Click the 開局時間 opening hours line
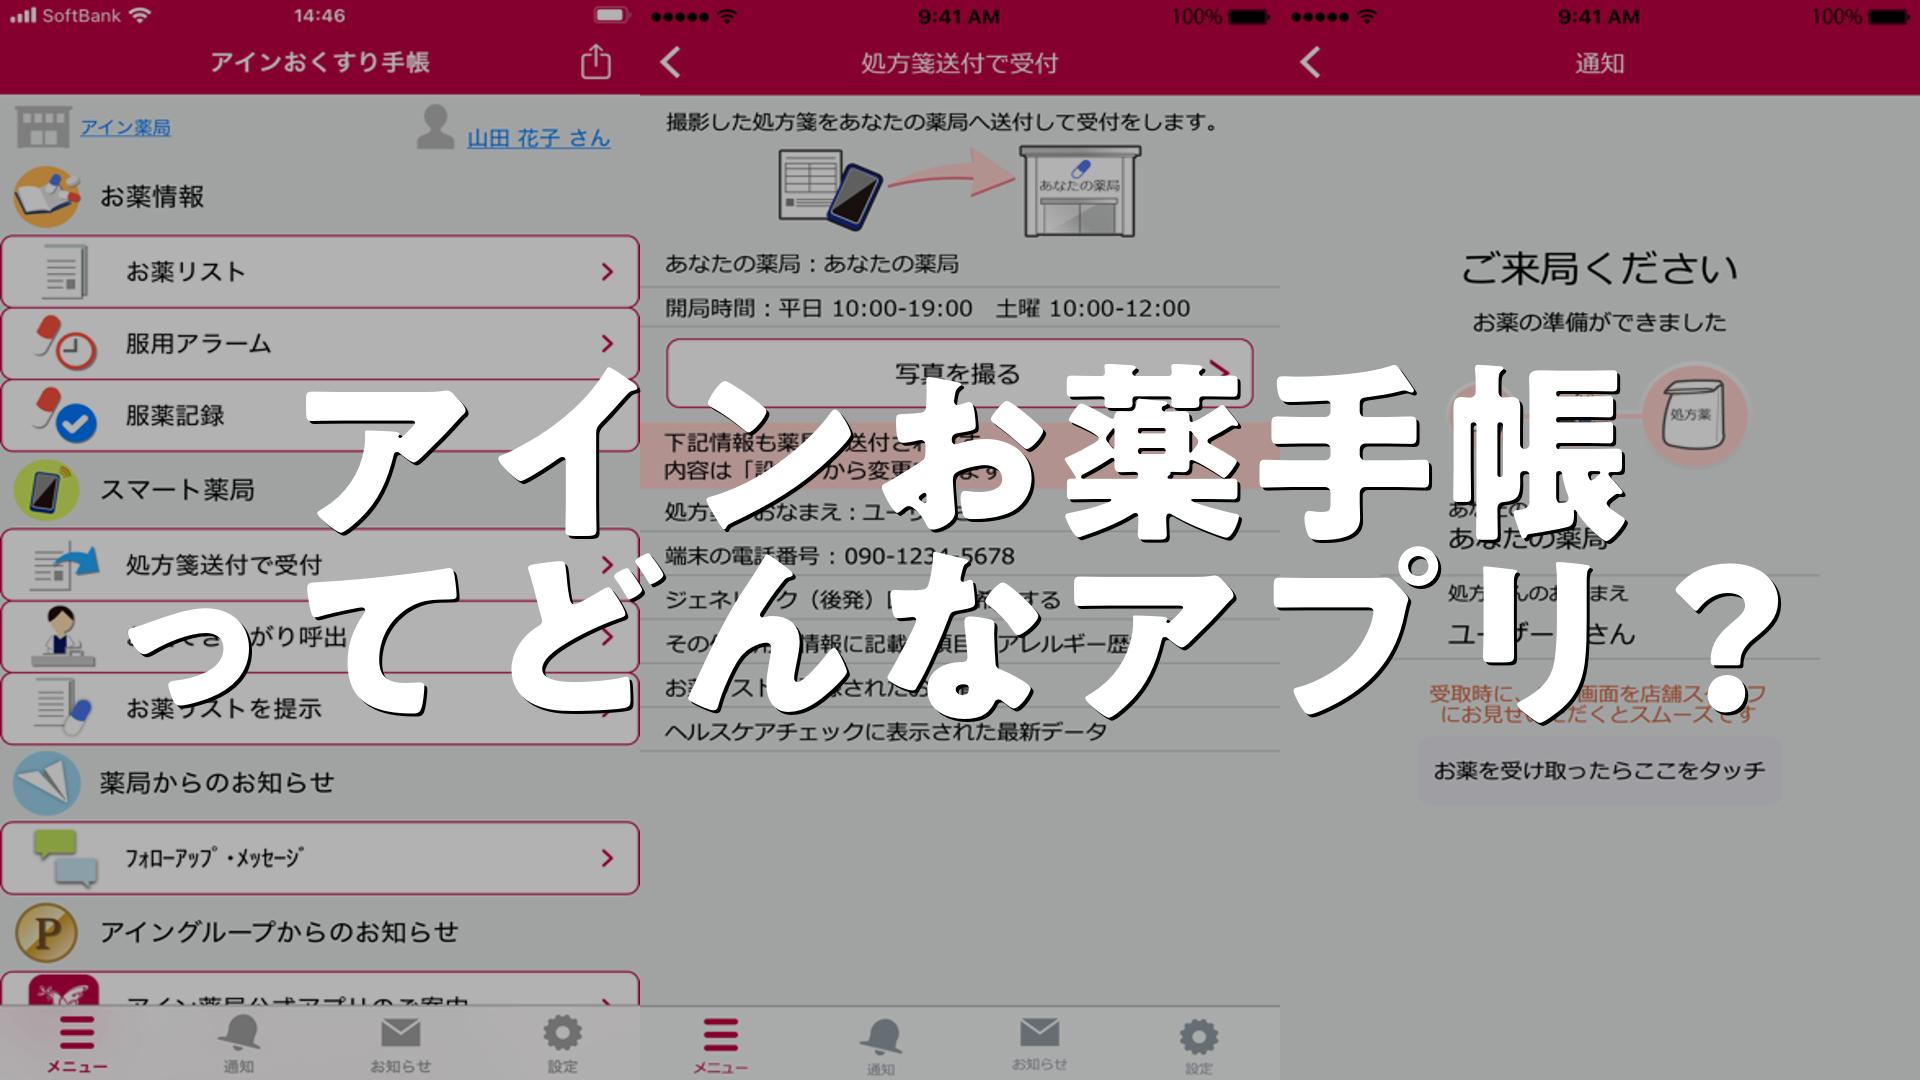The height and width of the screenshot is (1080, 1920). pyautogui.click(x=928, y=308)
